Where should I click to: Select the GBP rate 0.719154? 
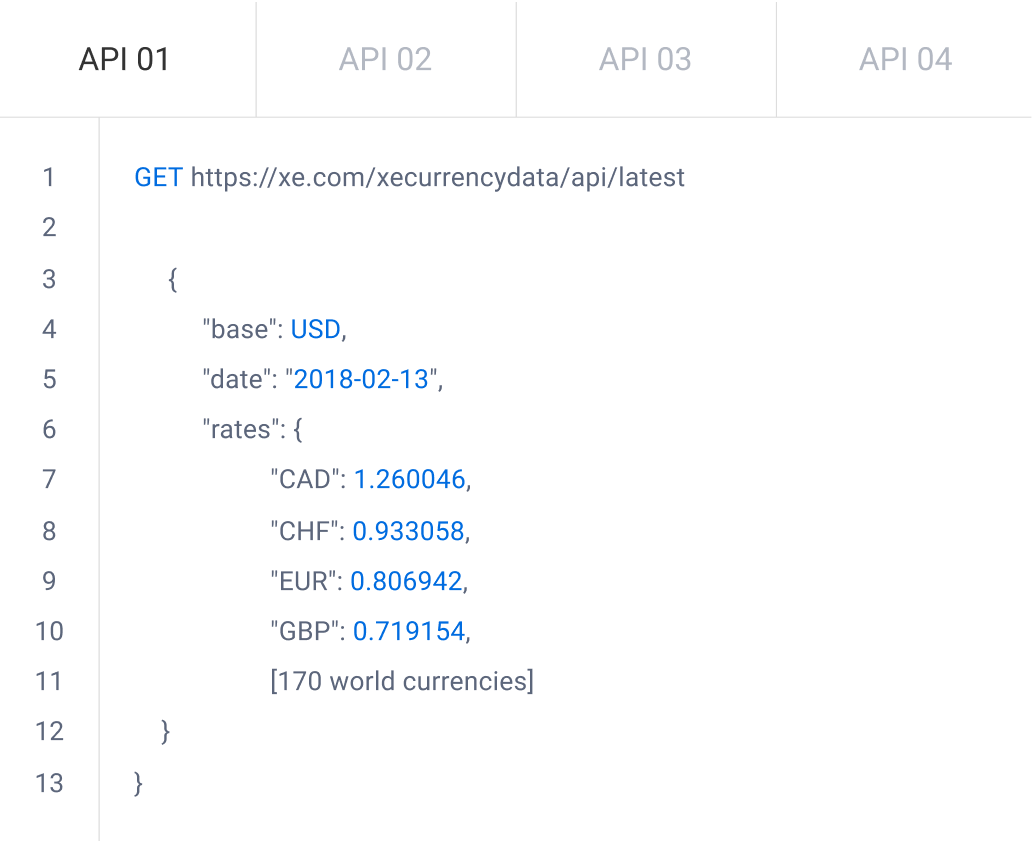click(410, 632)
